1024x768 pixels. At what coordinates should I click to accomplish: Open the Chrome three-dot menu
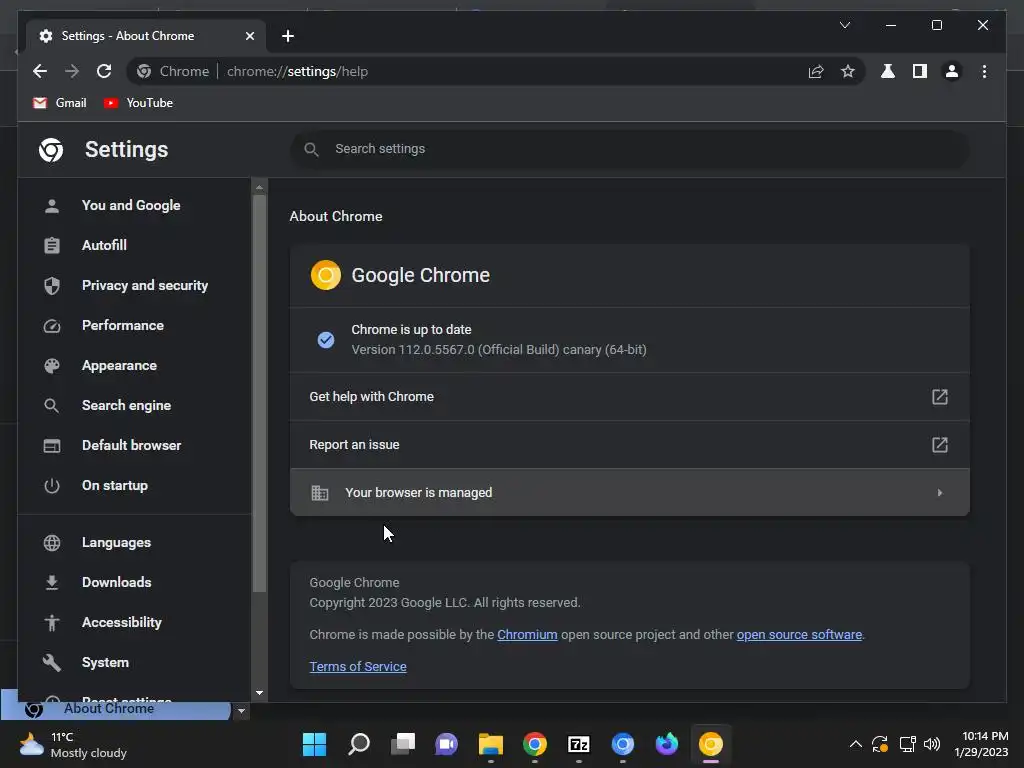(984, 71)
